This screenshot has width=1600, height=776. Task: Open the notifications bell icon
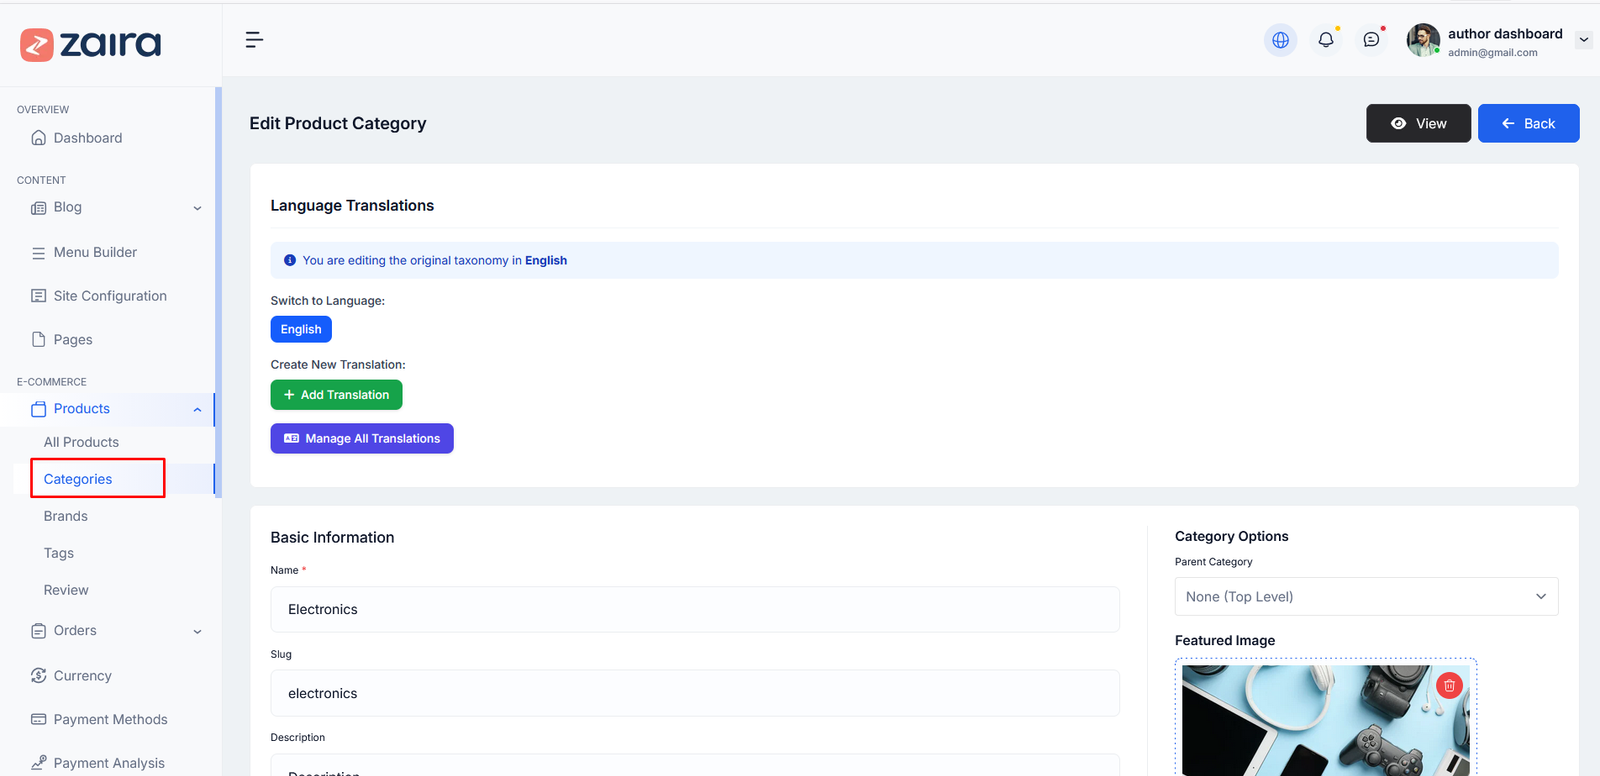tap(1326, 40)
